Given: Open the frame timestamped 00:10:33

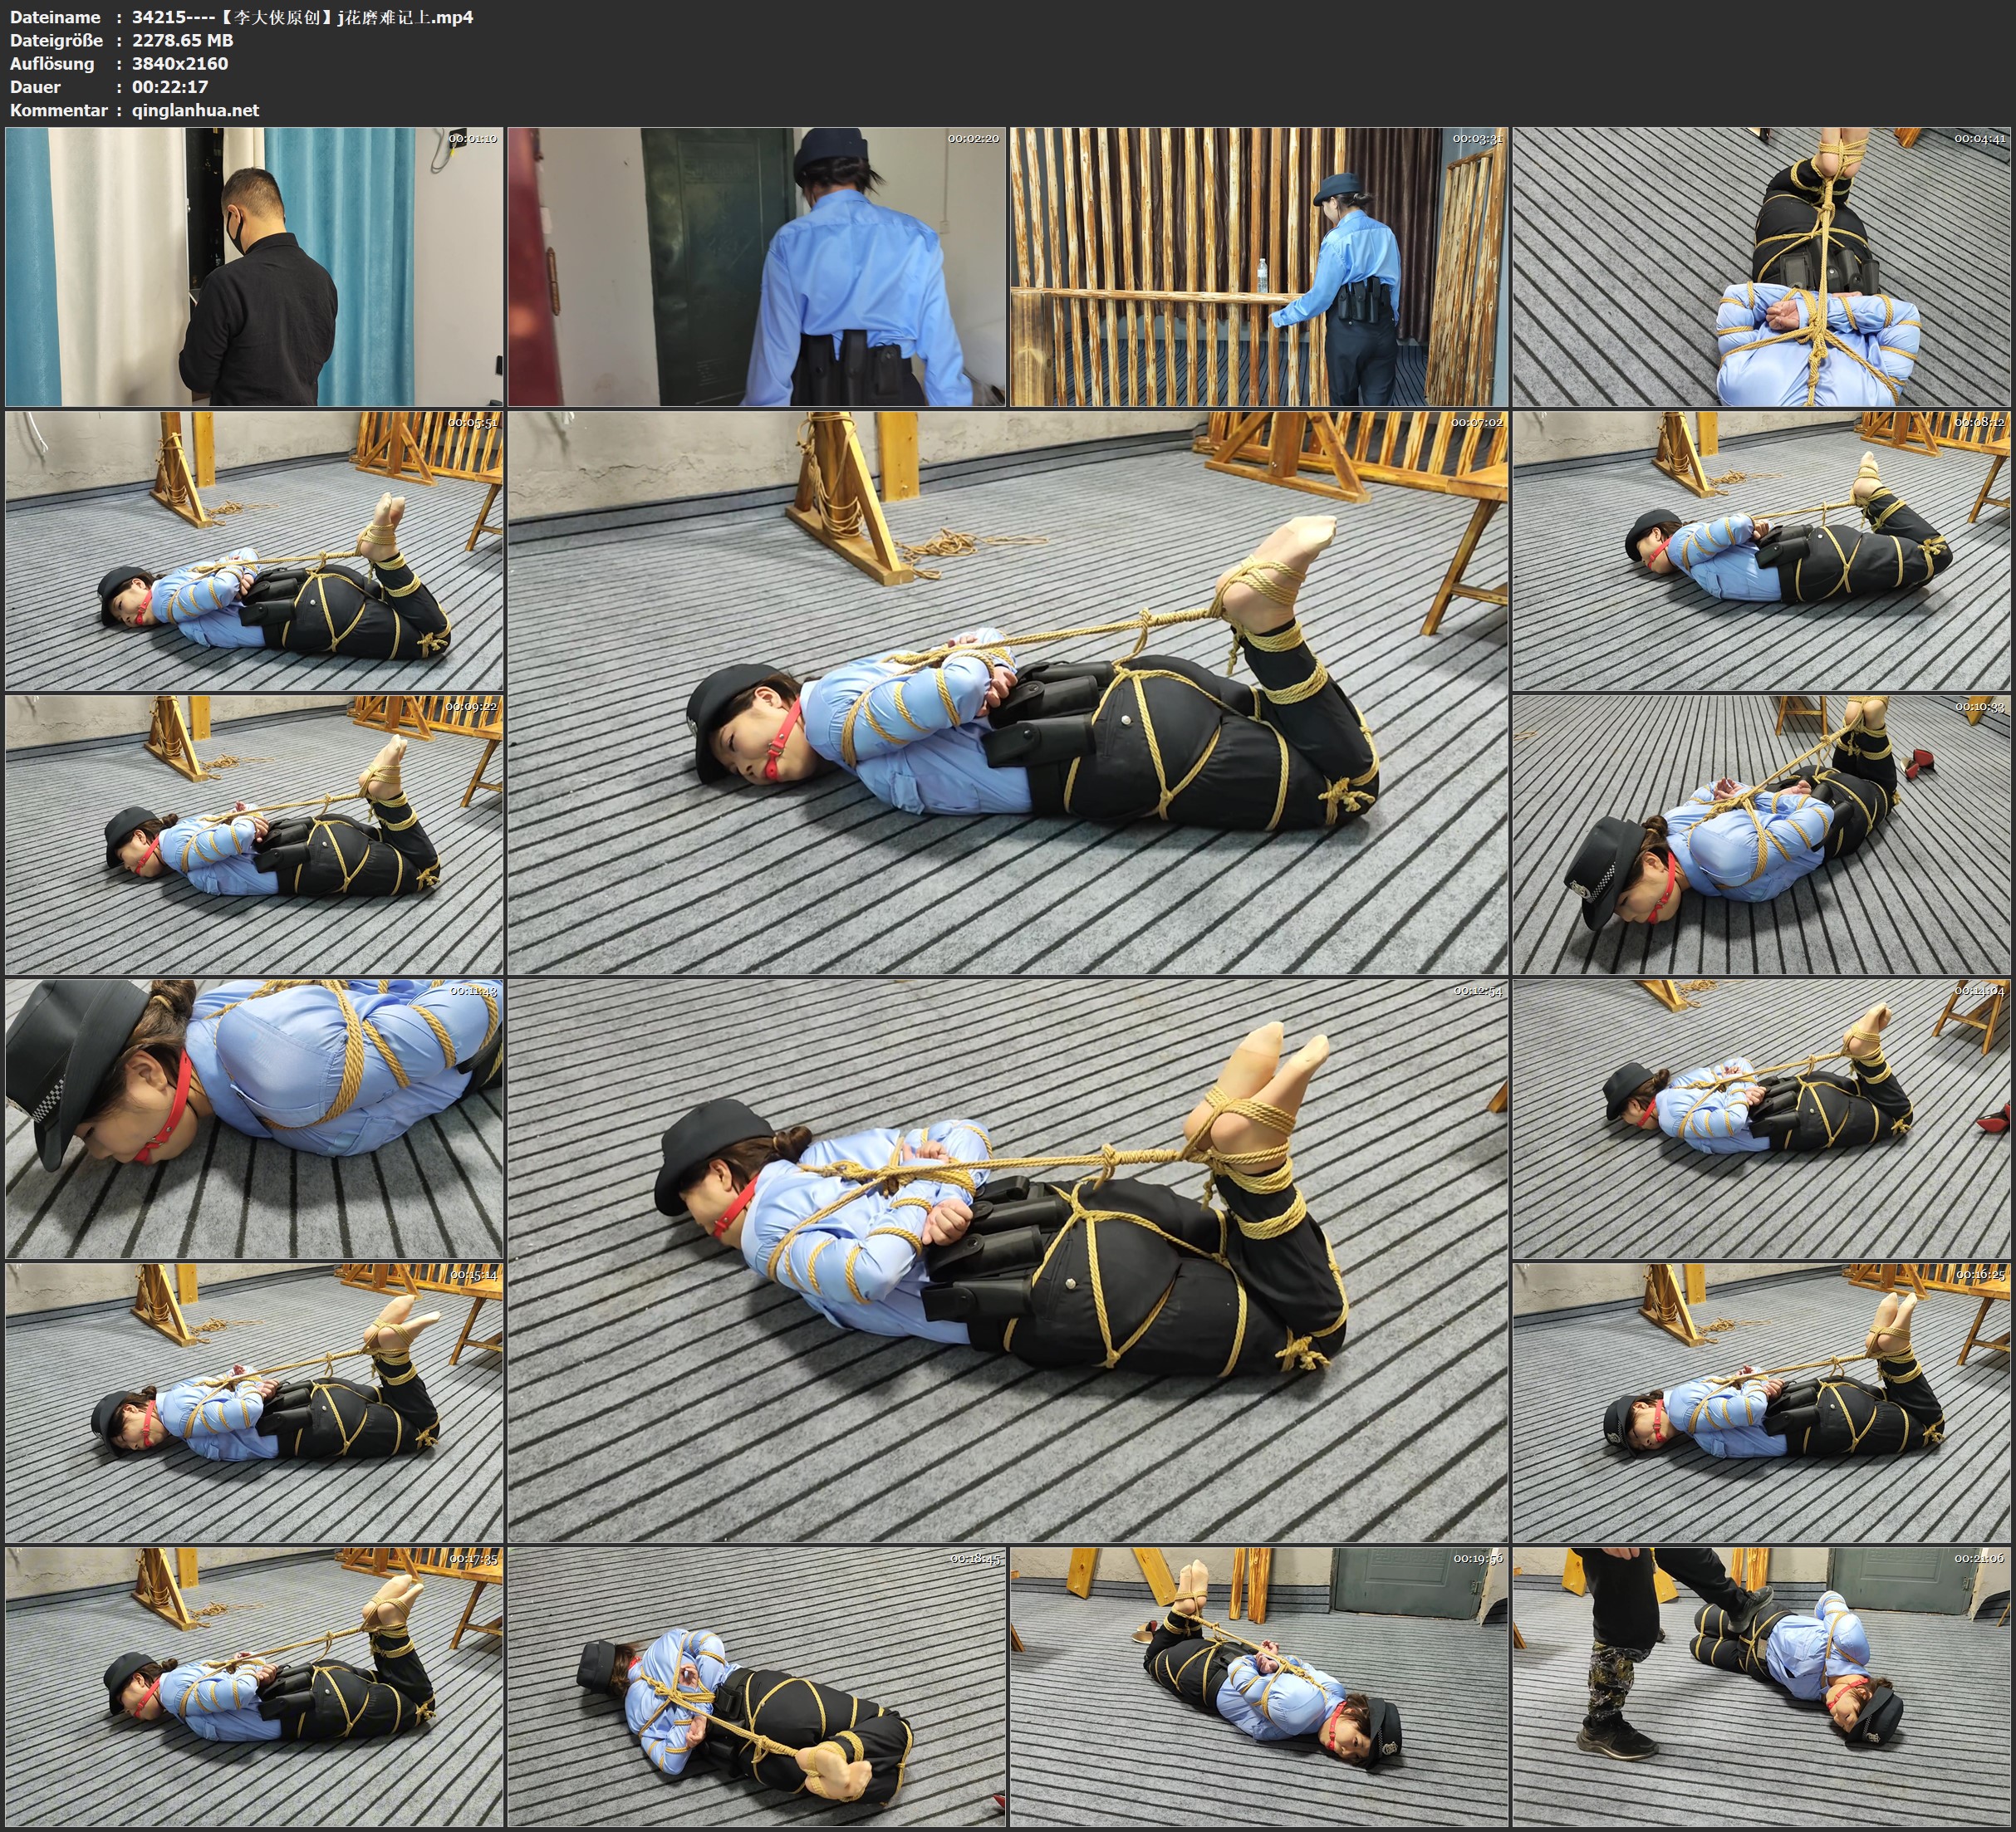Looking at the screenshot, I should click(1760, 834).
